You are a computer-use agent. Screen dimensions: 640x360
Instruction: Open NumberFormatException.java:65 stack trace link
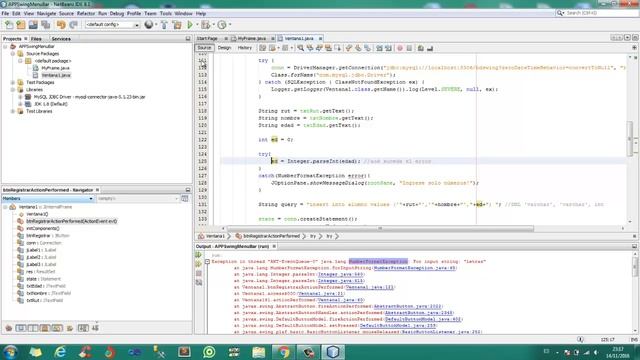pyautogui.click(x=415, y=268)
